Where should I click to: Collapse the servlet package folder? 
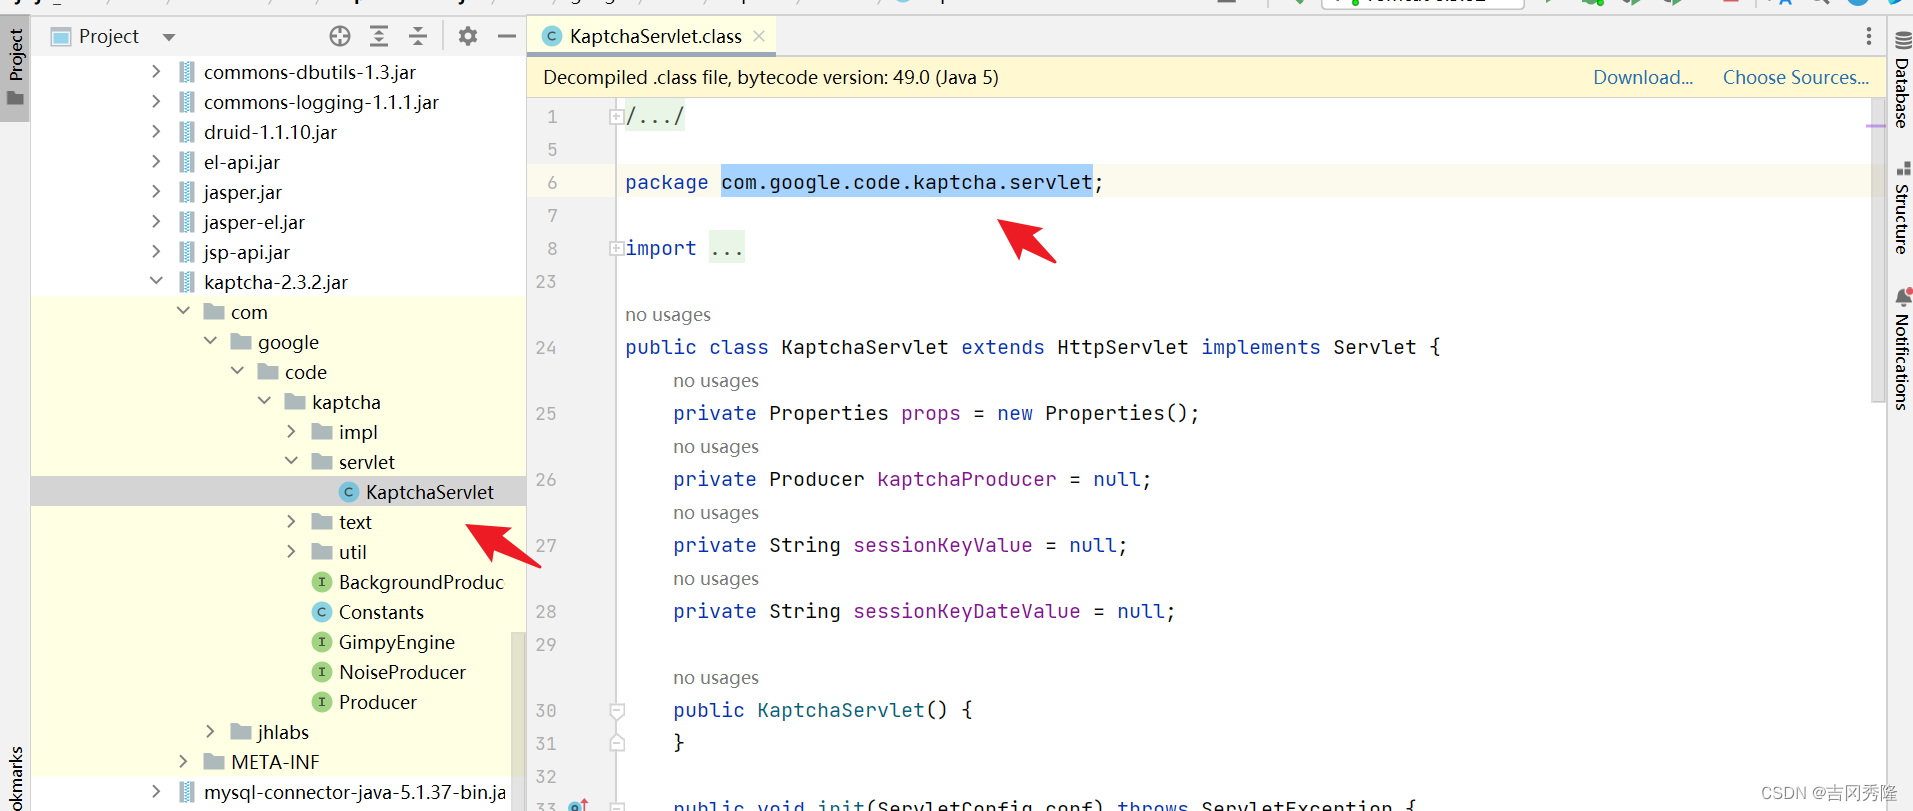(291, 462)
